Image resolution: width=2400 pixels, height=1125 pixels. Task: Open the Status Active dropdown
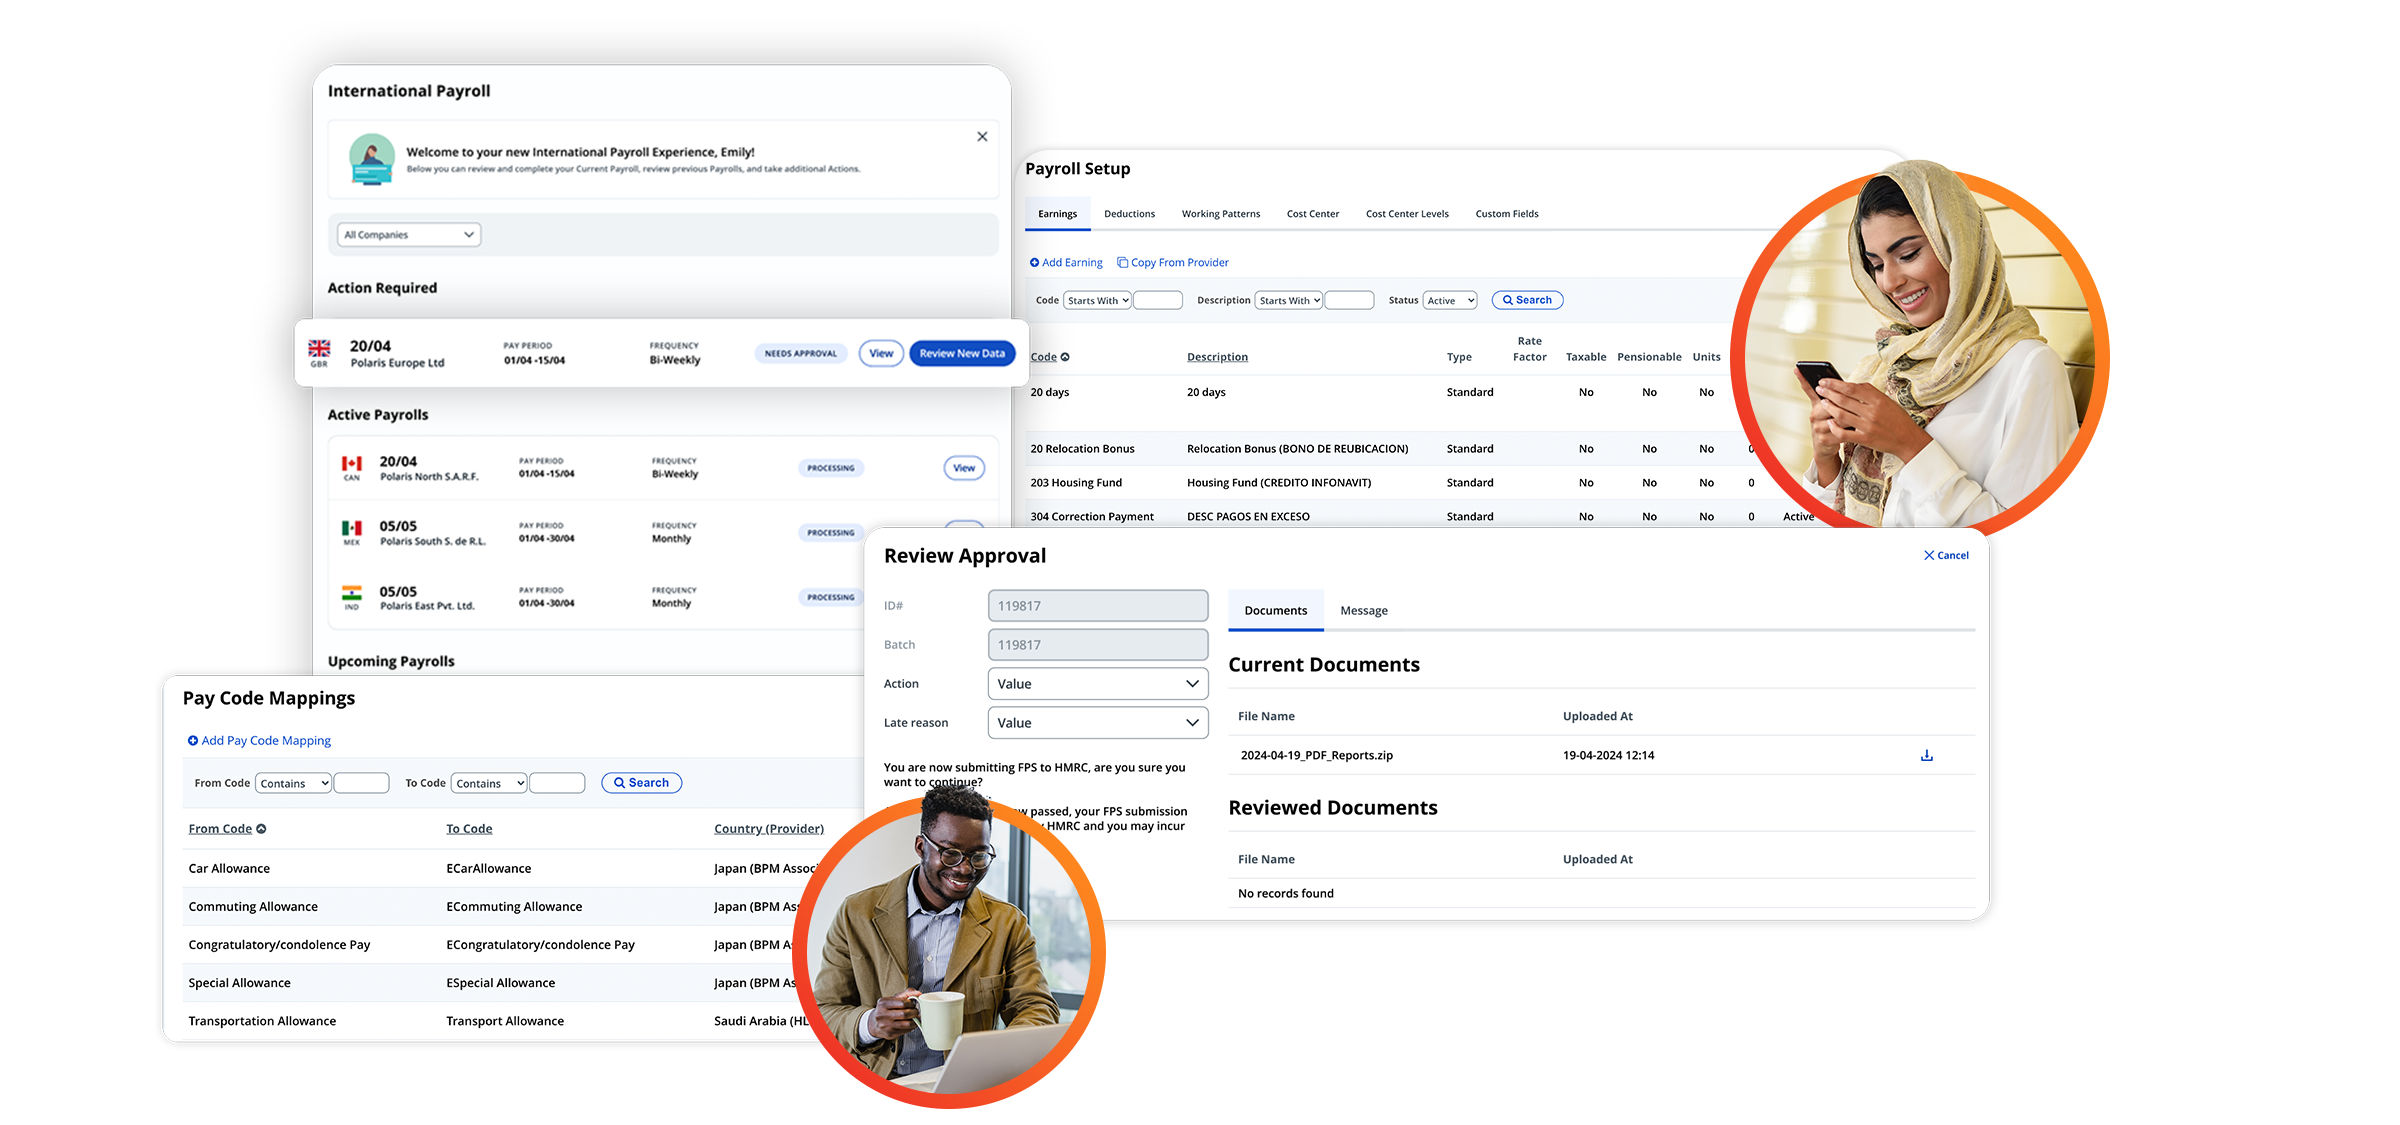[1450, 301]
